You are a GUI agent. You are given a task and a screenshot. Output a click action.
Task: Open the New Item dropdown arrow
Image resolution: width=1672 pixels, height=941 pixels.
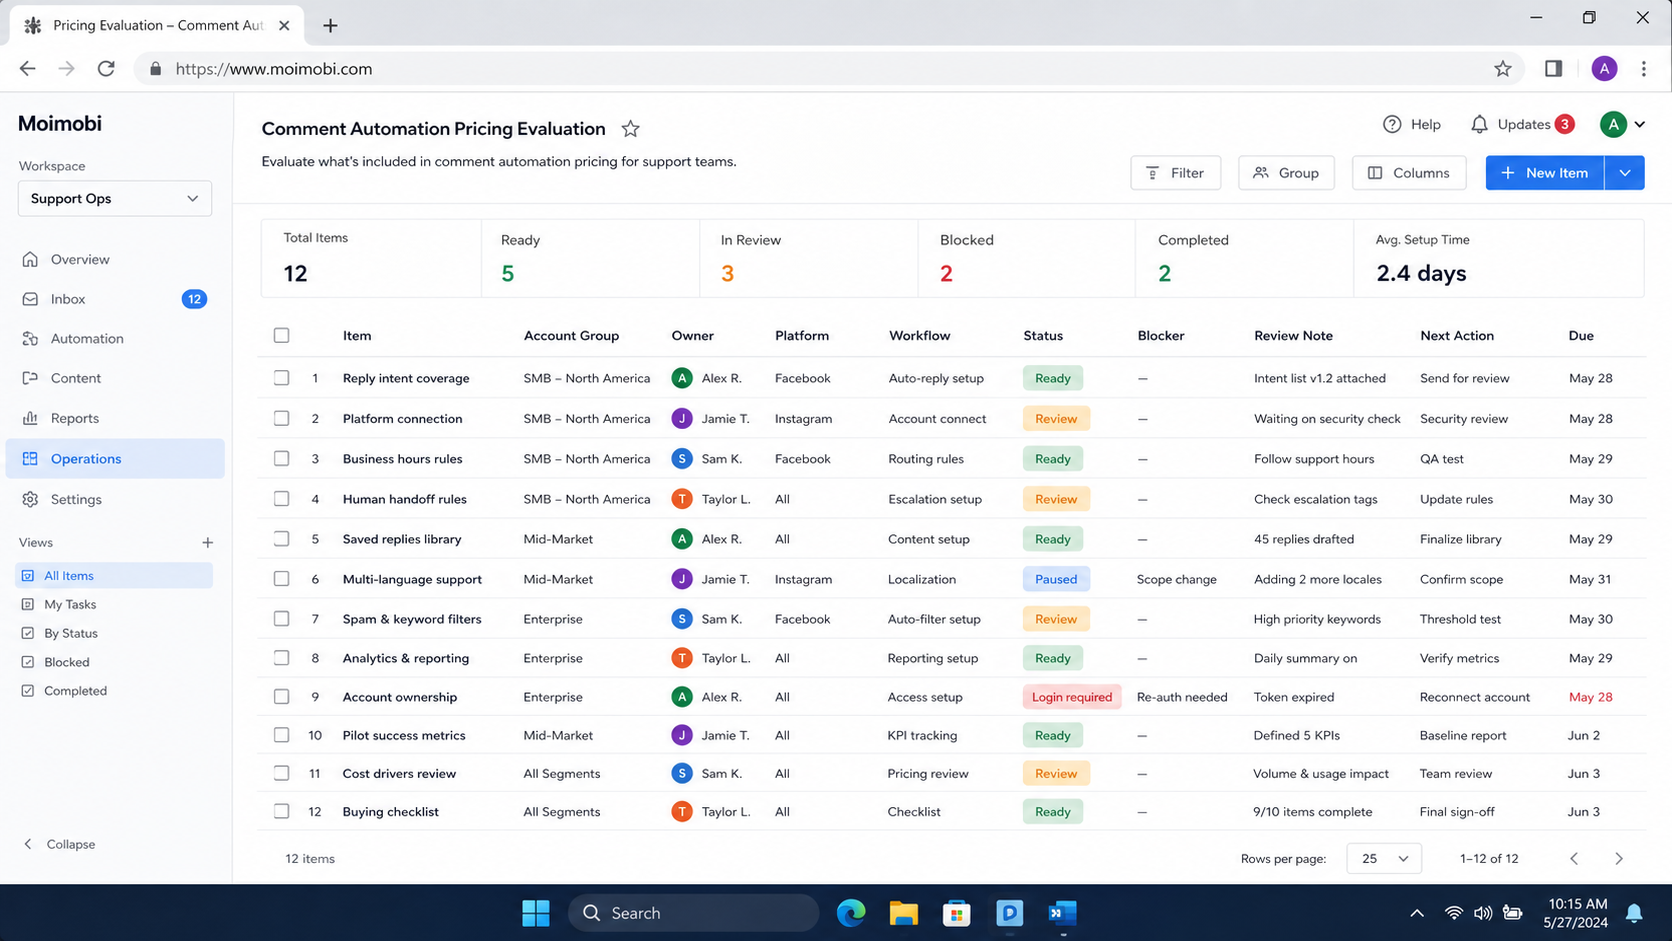1625,173
